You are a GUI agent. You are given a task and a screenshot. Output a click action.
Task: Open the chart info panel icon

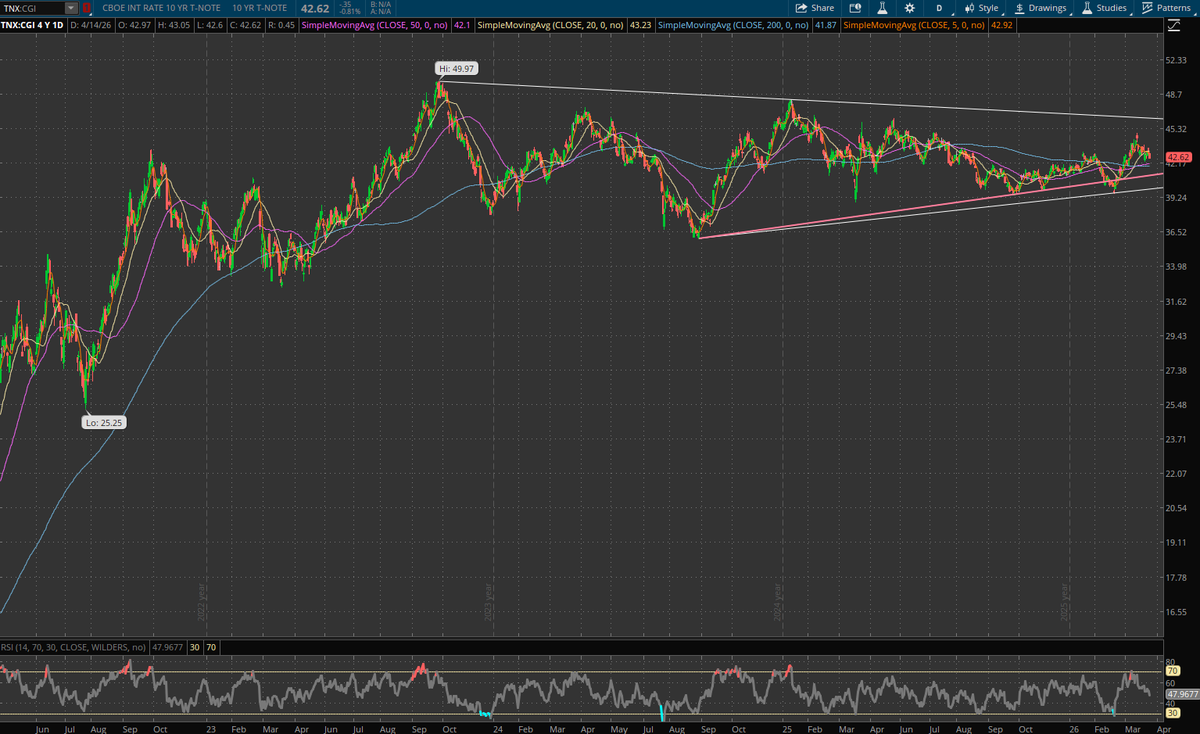(x=854, y=8)
